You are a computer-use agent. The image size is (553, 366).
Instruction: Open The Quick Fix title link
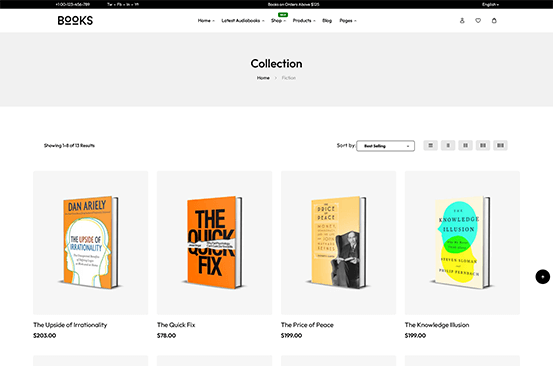click(176, 325)
